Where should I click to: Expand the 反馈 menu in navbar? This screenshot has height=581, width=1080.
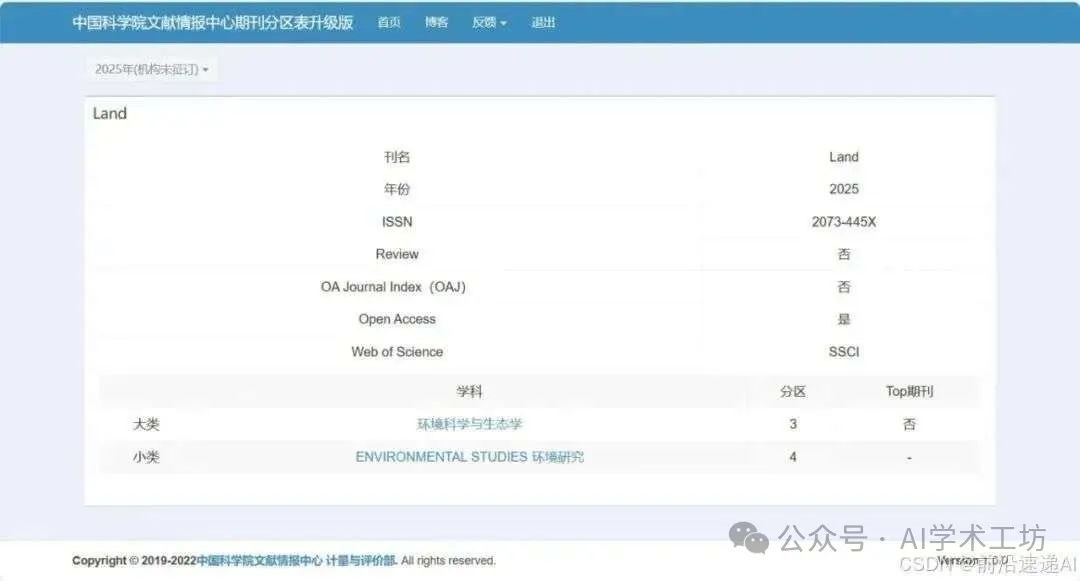click(x=489, y=23)
